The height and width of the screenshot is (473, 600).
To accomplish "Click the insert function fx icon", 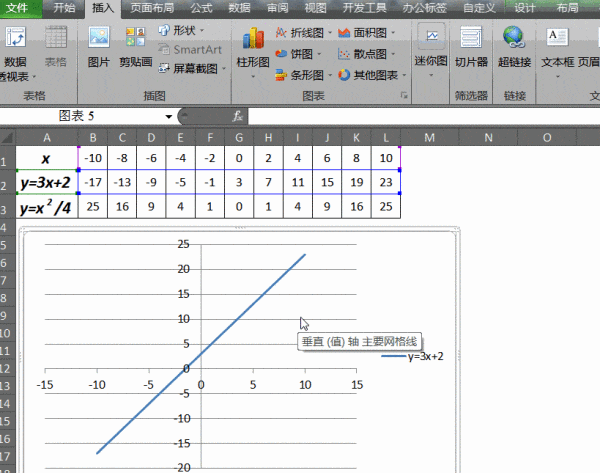I will coord(238,115).
